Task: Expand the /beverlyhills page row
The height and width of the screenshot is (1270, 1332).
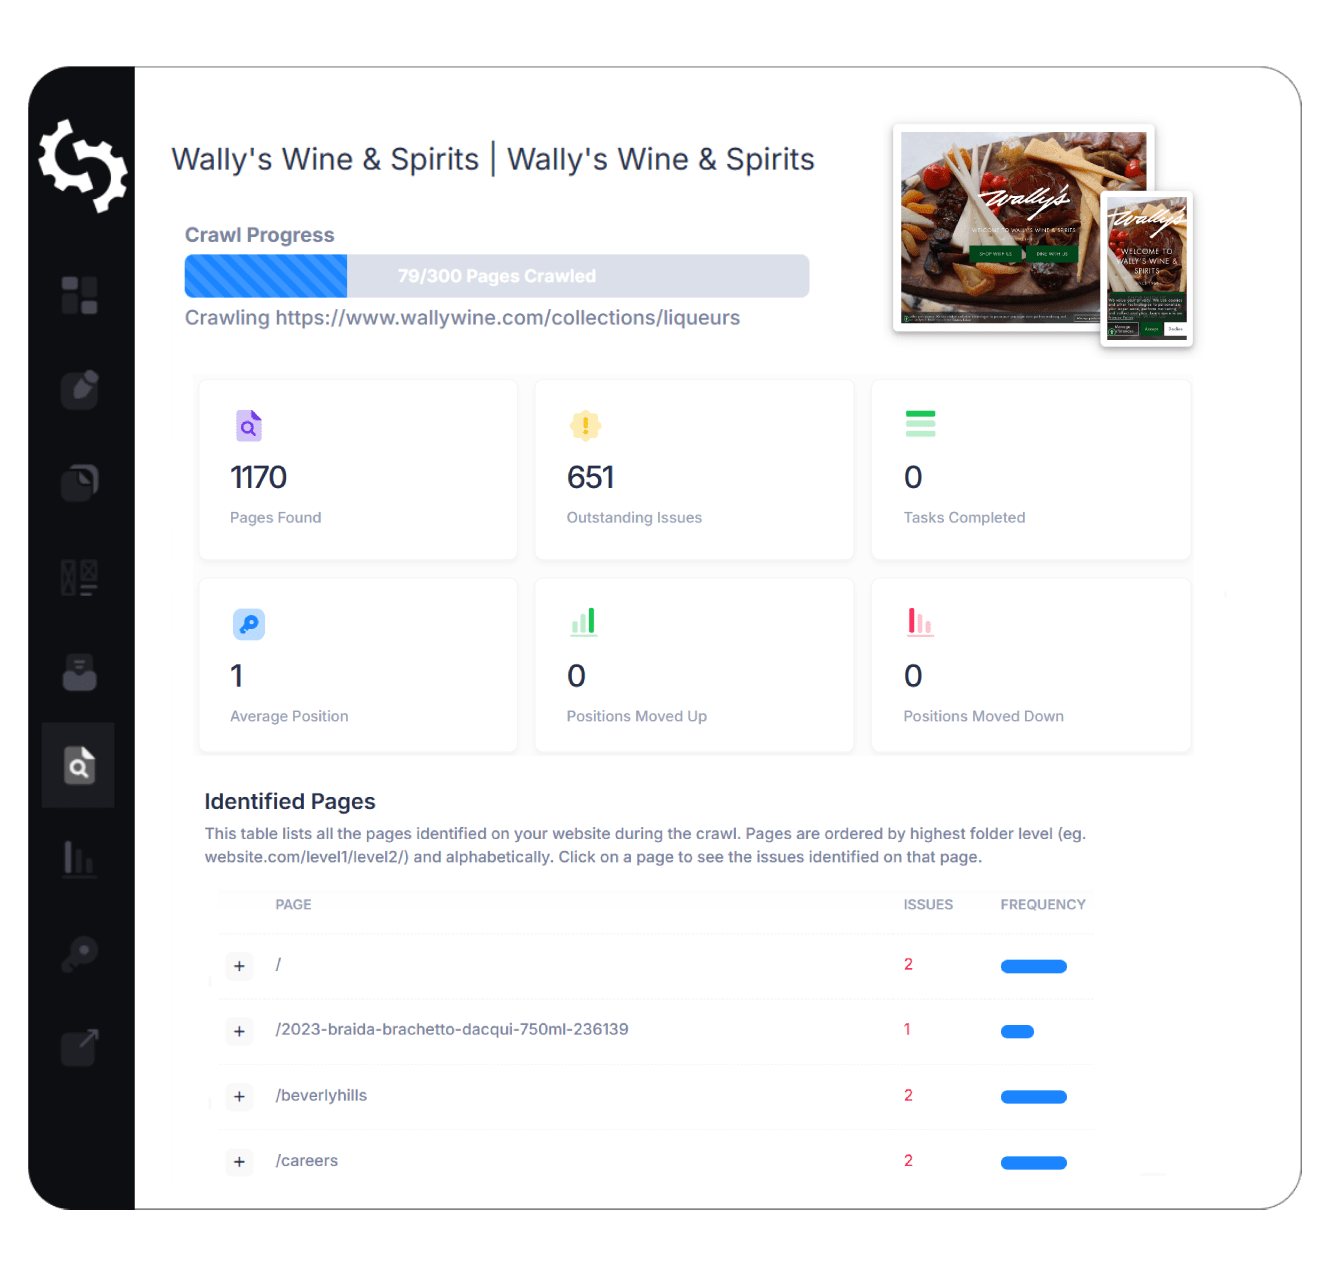Action: [239, 1097]
